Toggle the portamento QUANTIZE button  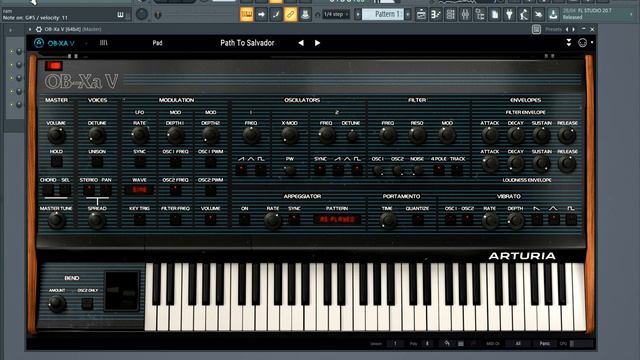click(x=418, y=220)
